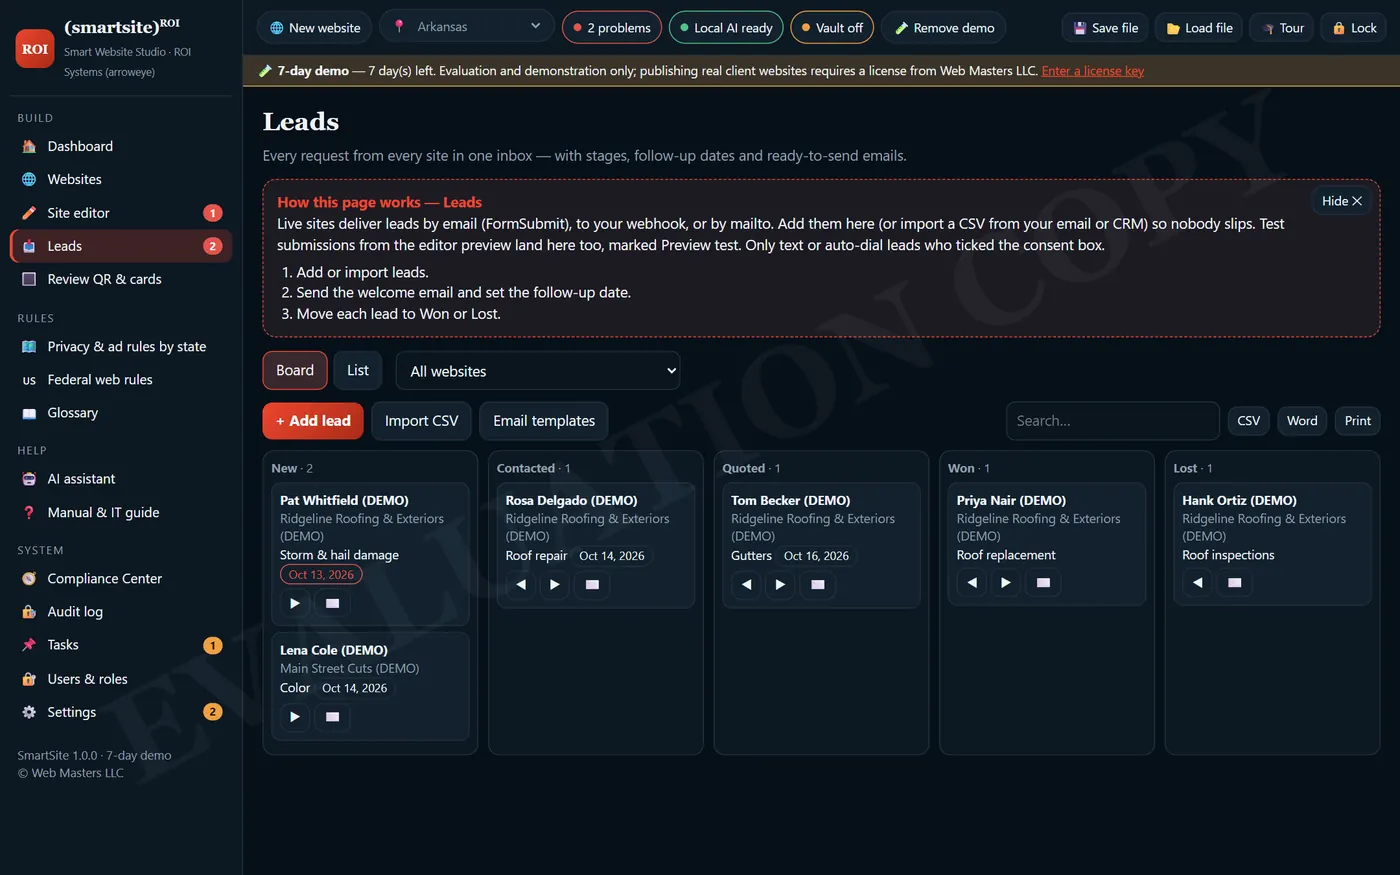Switch leads view to List
Image resolution: width=1400 pixels, height=875 pixels.
coord(358,370)
